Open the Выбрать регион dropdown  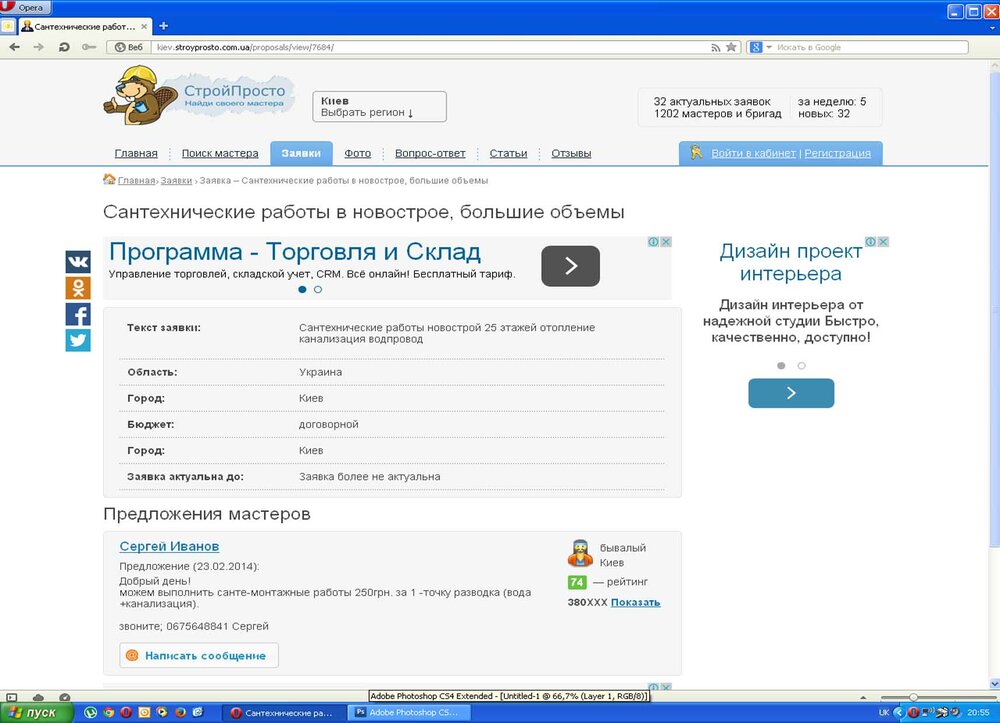tap(379, 106)
